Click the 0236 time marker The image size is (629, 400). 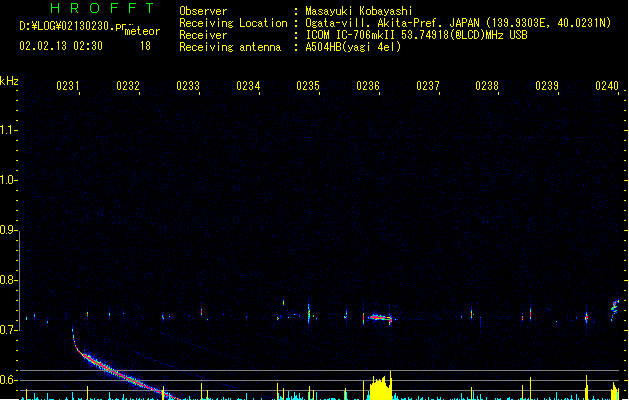click(368, 86)
